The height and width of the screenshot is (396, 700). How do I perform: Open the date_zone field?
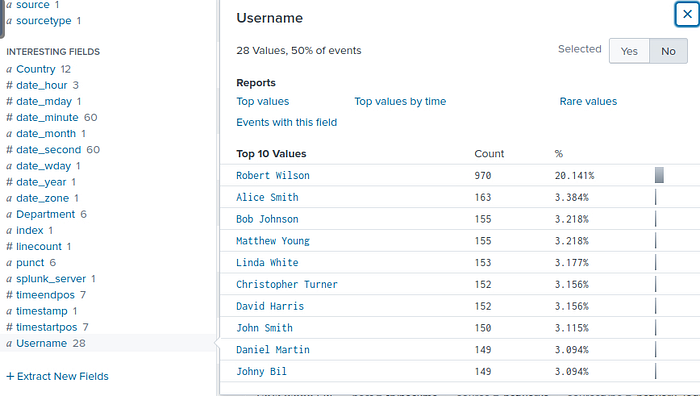tap(42, 198)
